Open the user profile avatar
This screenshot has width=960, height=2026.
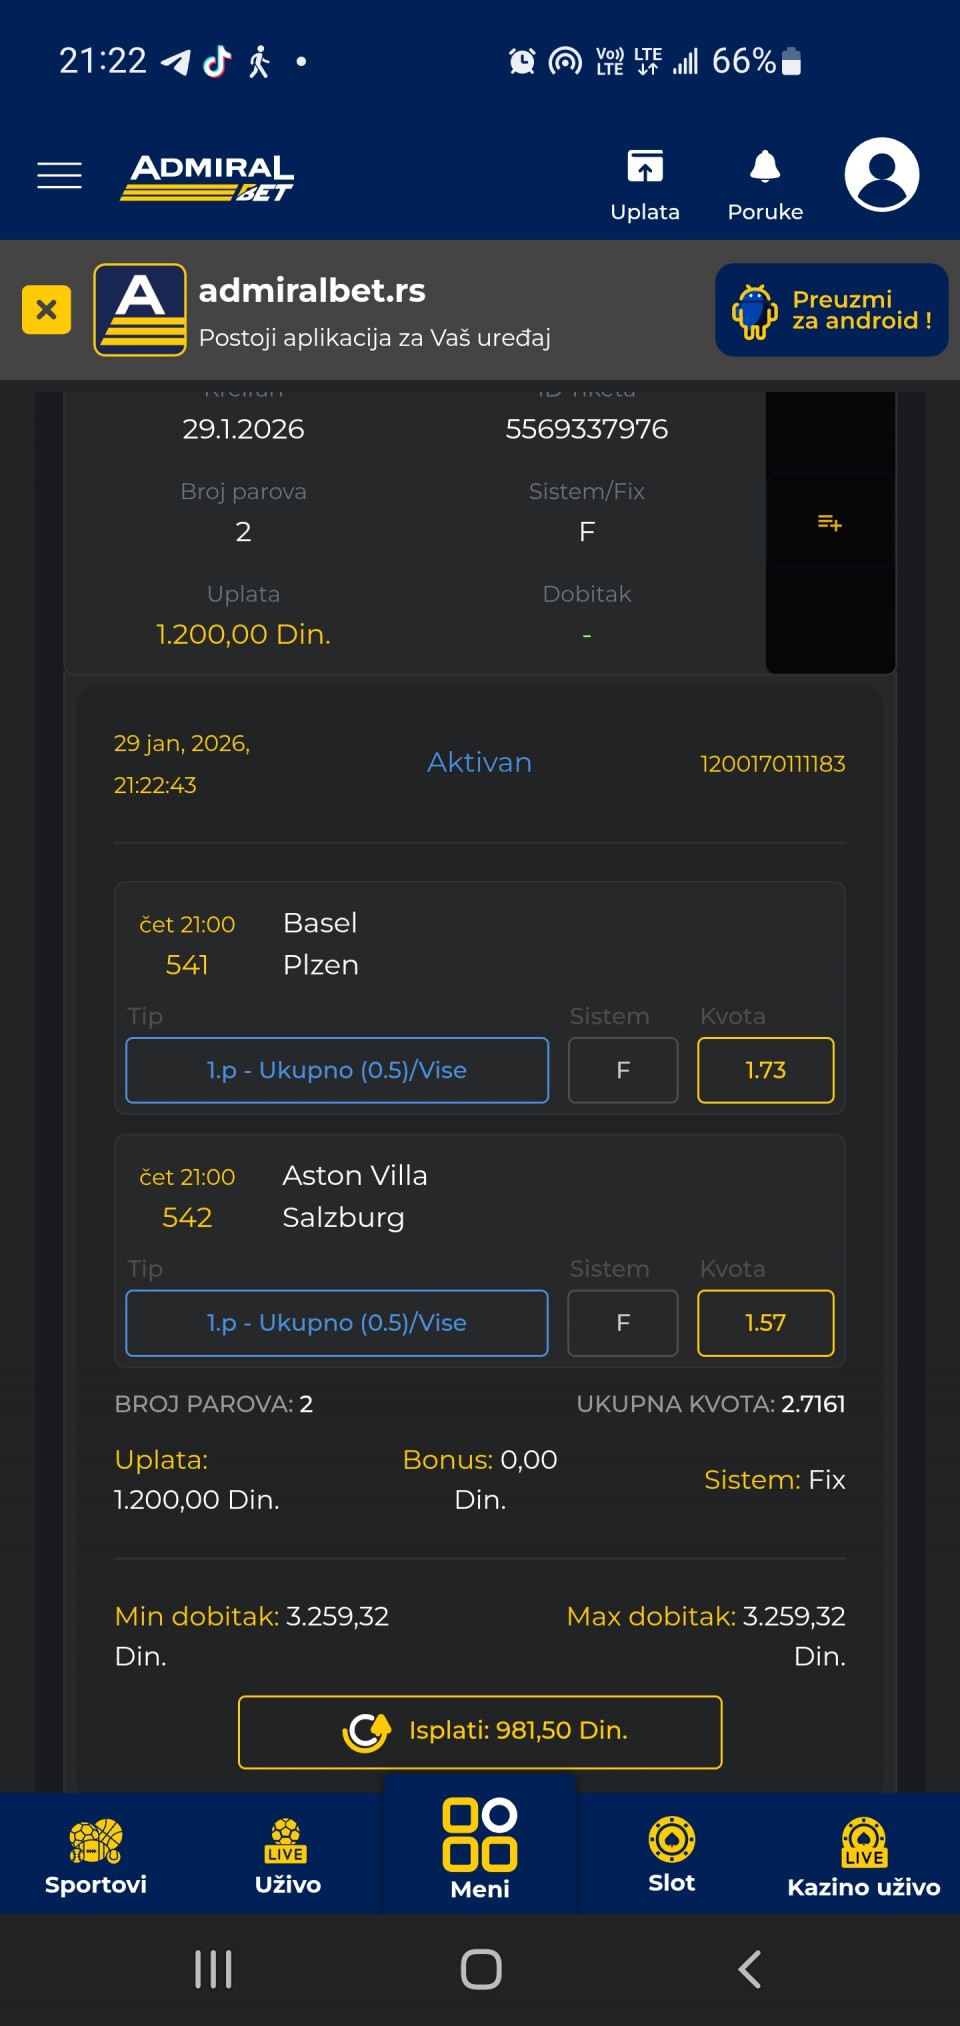coord(881,175)
